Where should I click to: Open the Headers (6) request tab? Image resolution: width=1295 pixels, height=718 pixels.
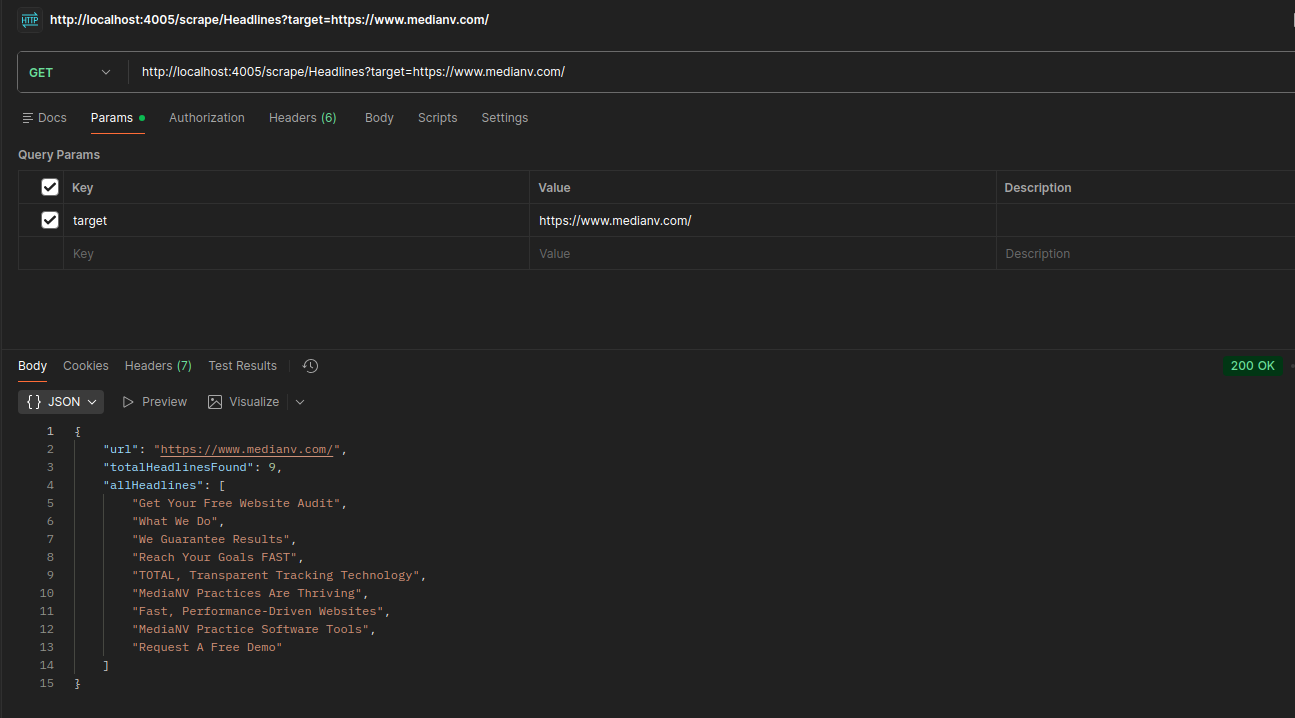[302, 118]
